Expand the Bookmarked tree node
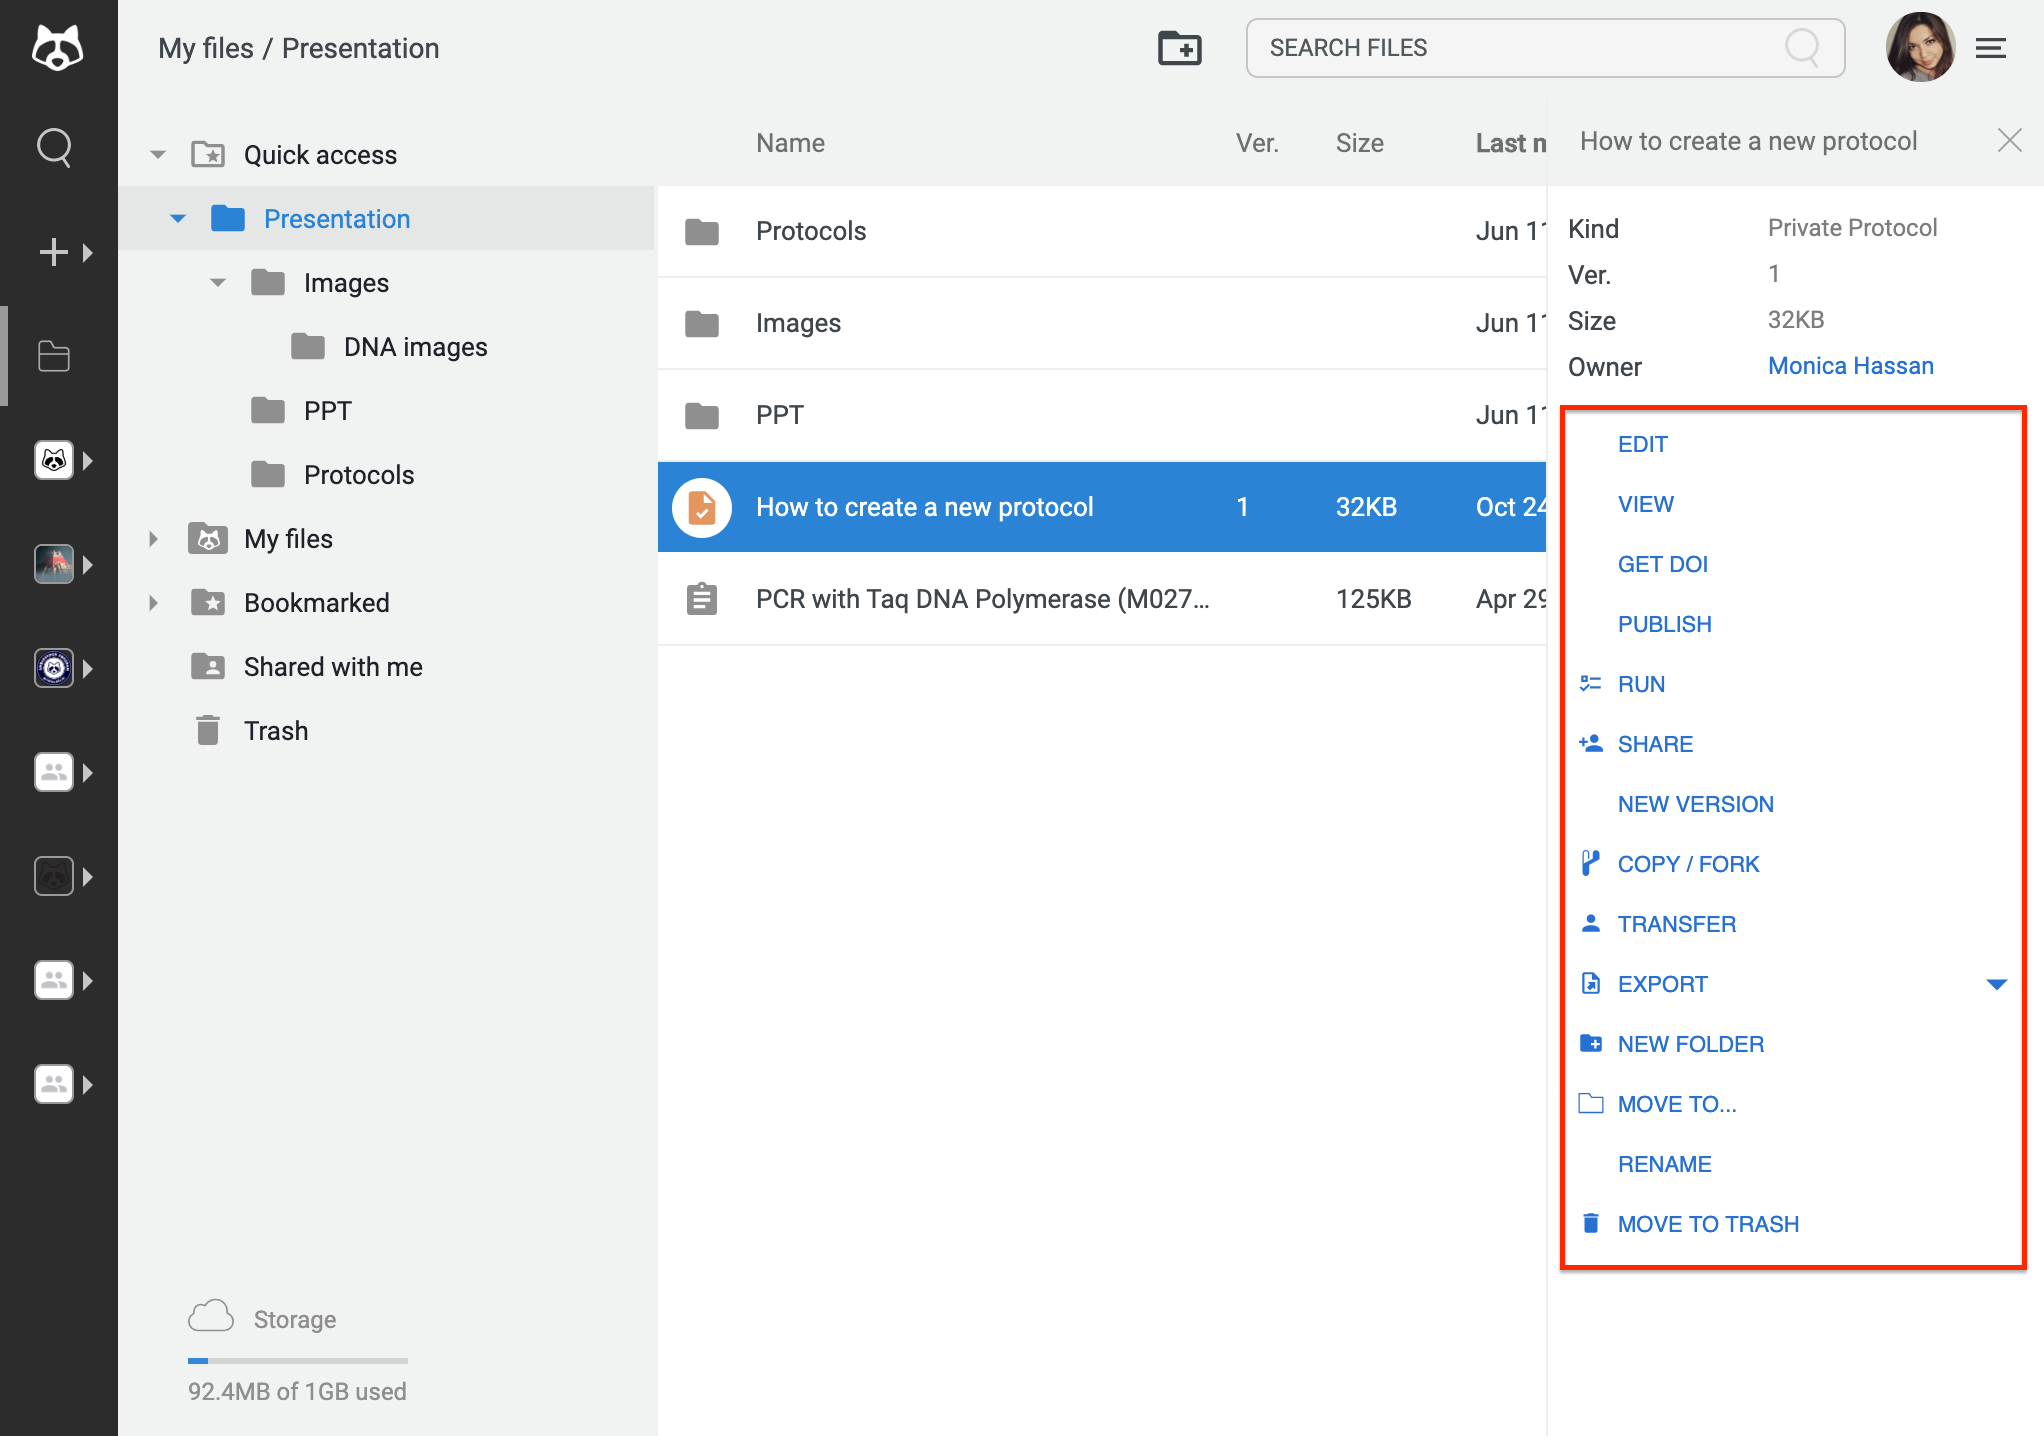This screenshot has height=1436, width=2044. (153, 603)
